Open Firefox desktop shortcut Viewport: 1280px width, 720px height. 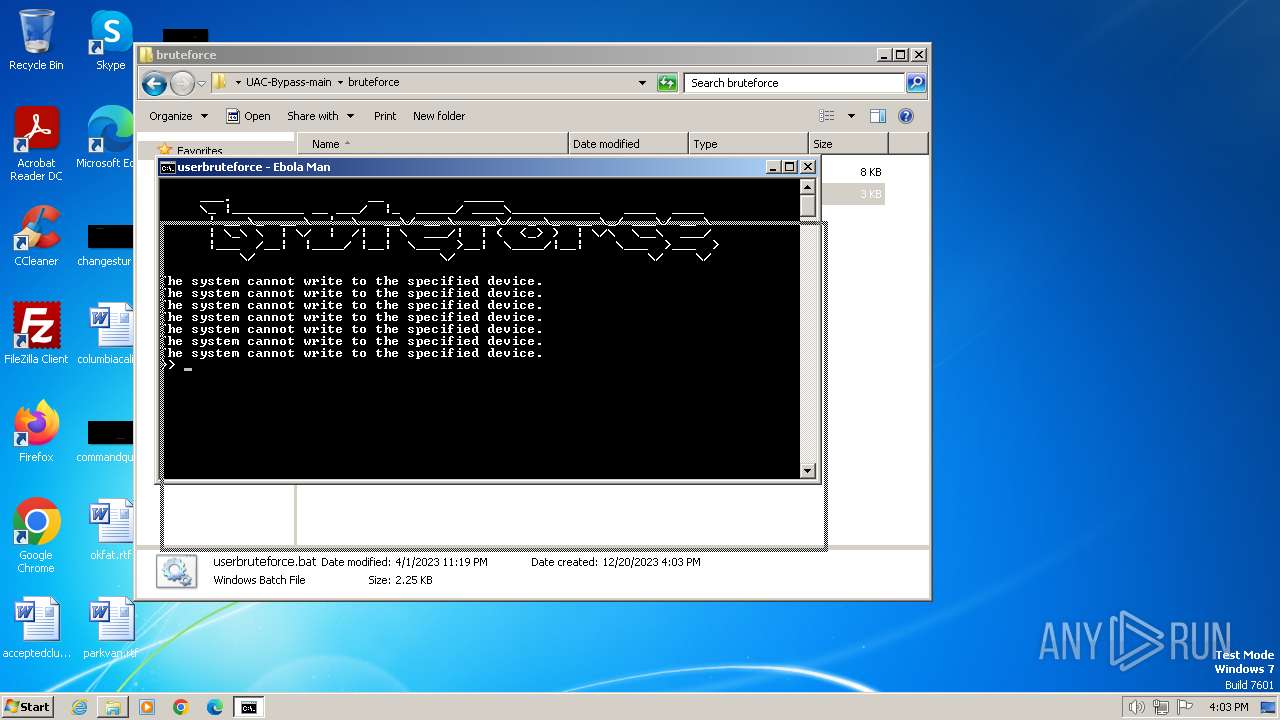click(x=36, y=432)
